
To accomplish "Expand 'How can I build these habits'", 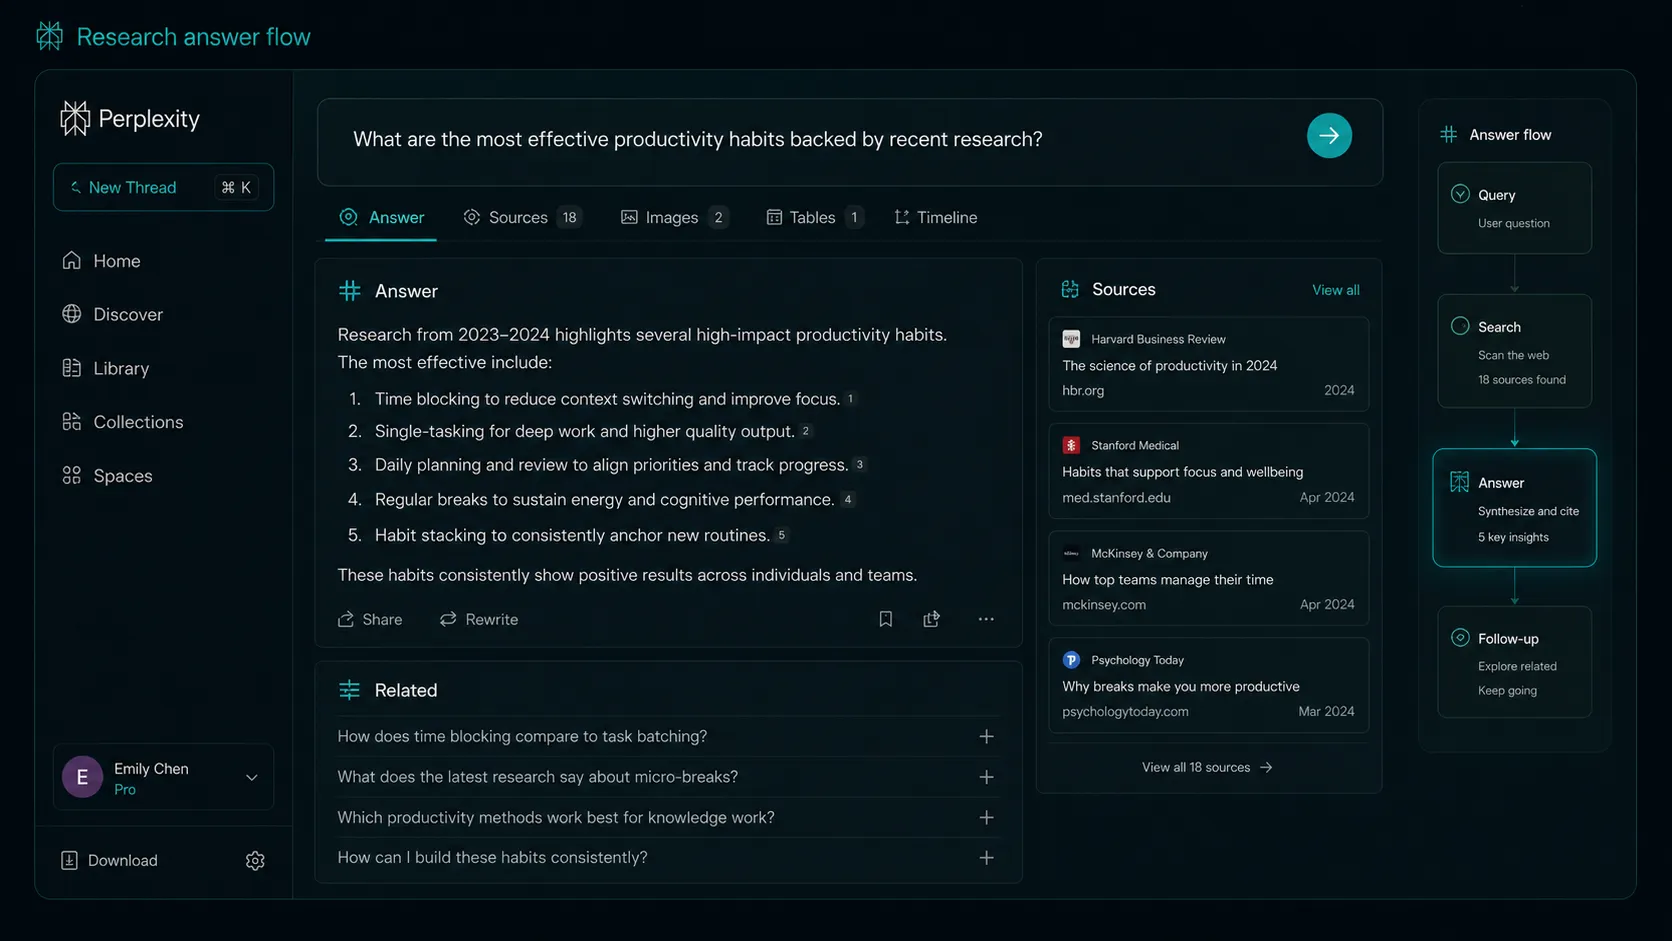I will [x=986, y=858].
